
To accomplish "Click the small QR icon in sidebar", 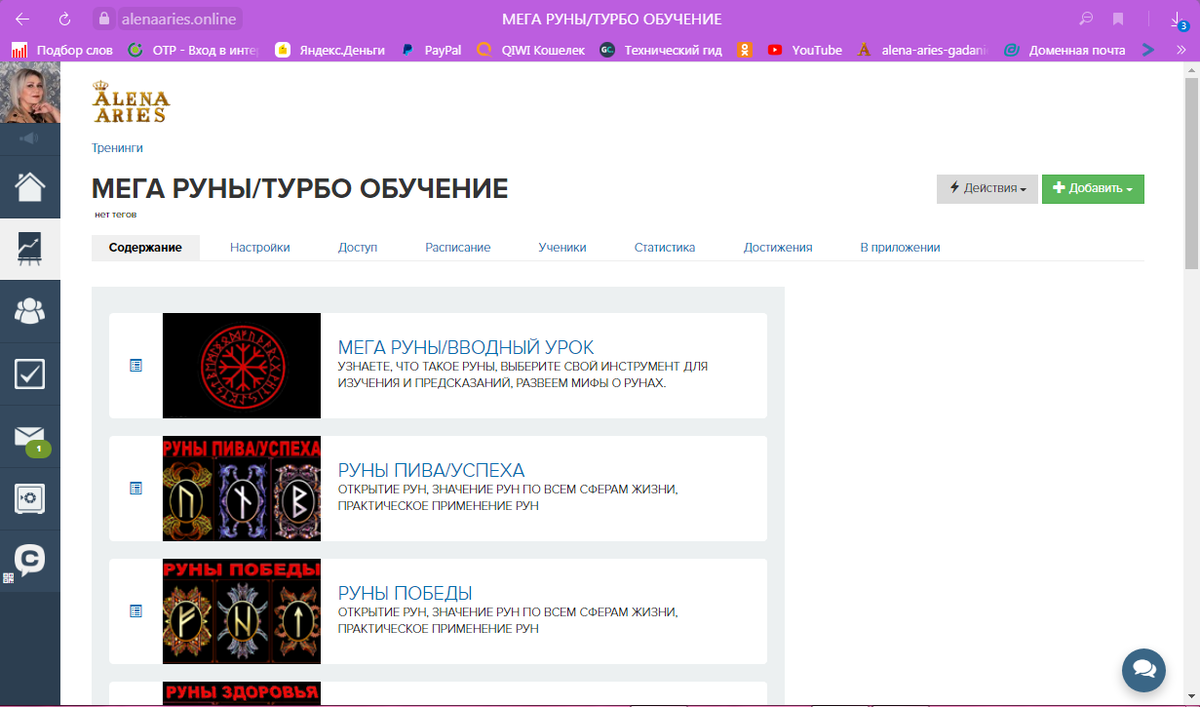I will (x=8, y=578).
